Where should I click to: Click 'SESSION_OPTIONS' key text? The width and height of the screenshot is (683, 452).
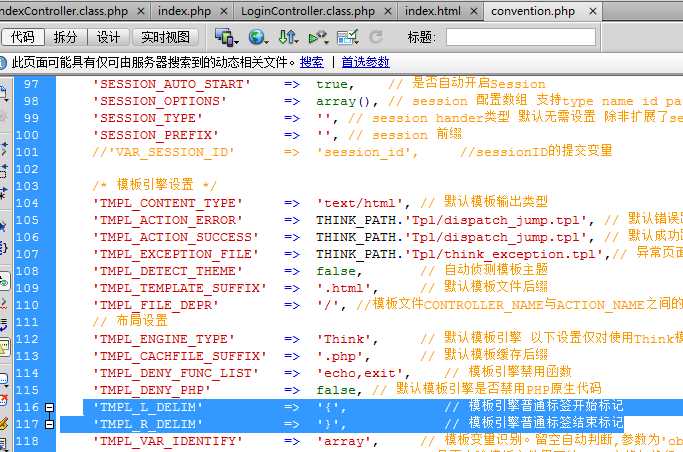tap(159, 101)
